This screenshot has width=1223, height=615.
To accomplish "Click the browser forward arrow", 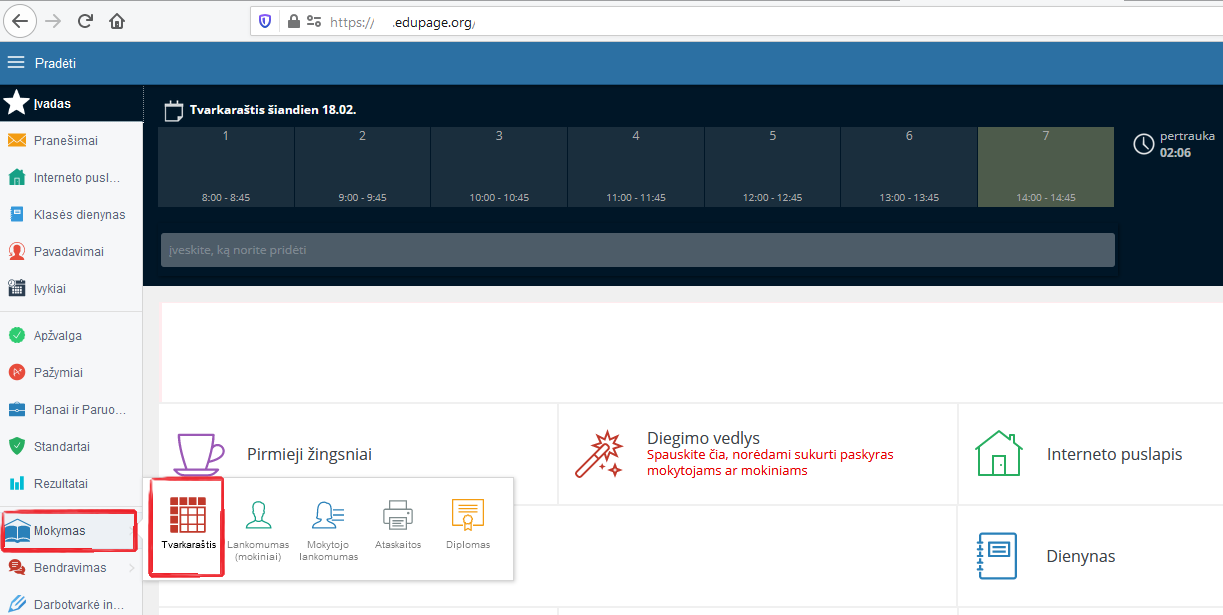I will [x=54, y=21].
